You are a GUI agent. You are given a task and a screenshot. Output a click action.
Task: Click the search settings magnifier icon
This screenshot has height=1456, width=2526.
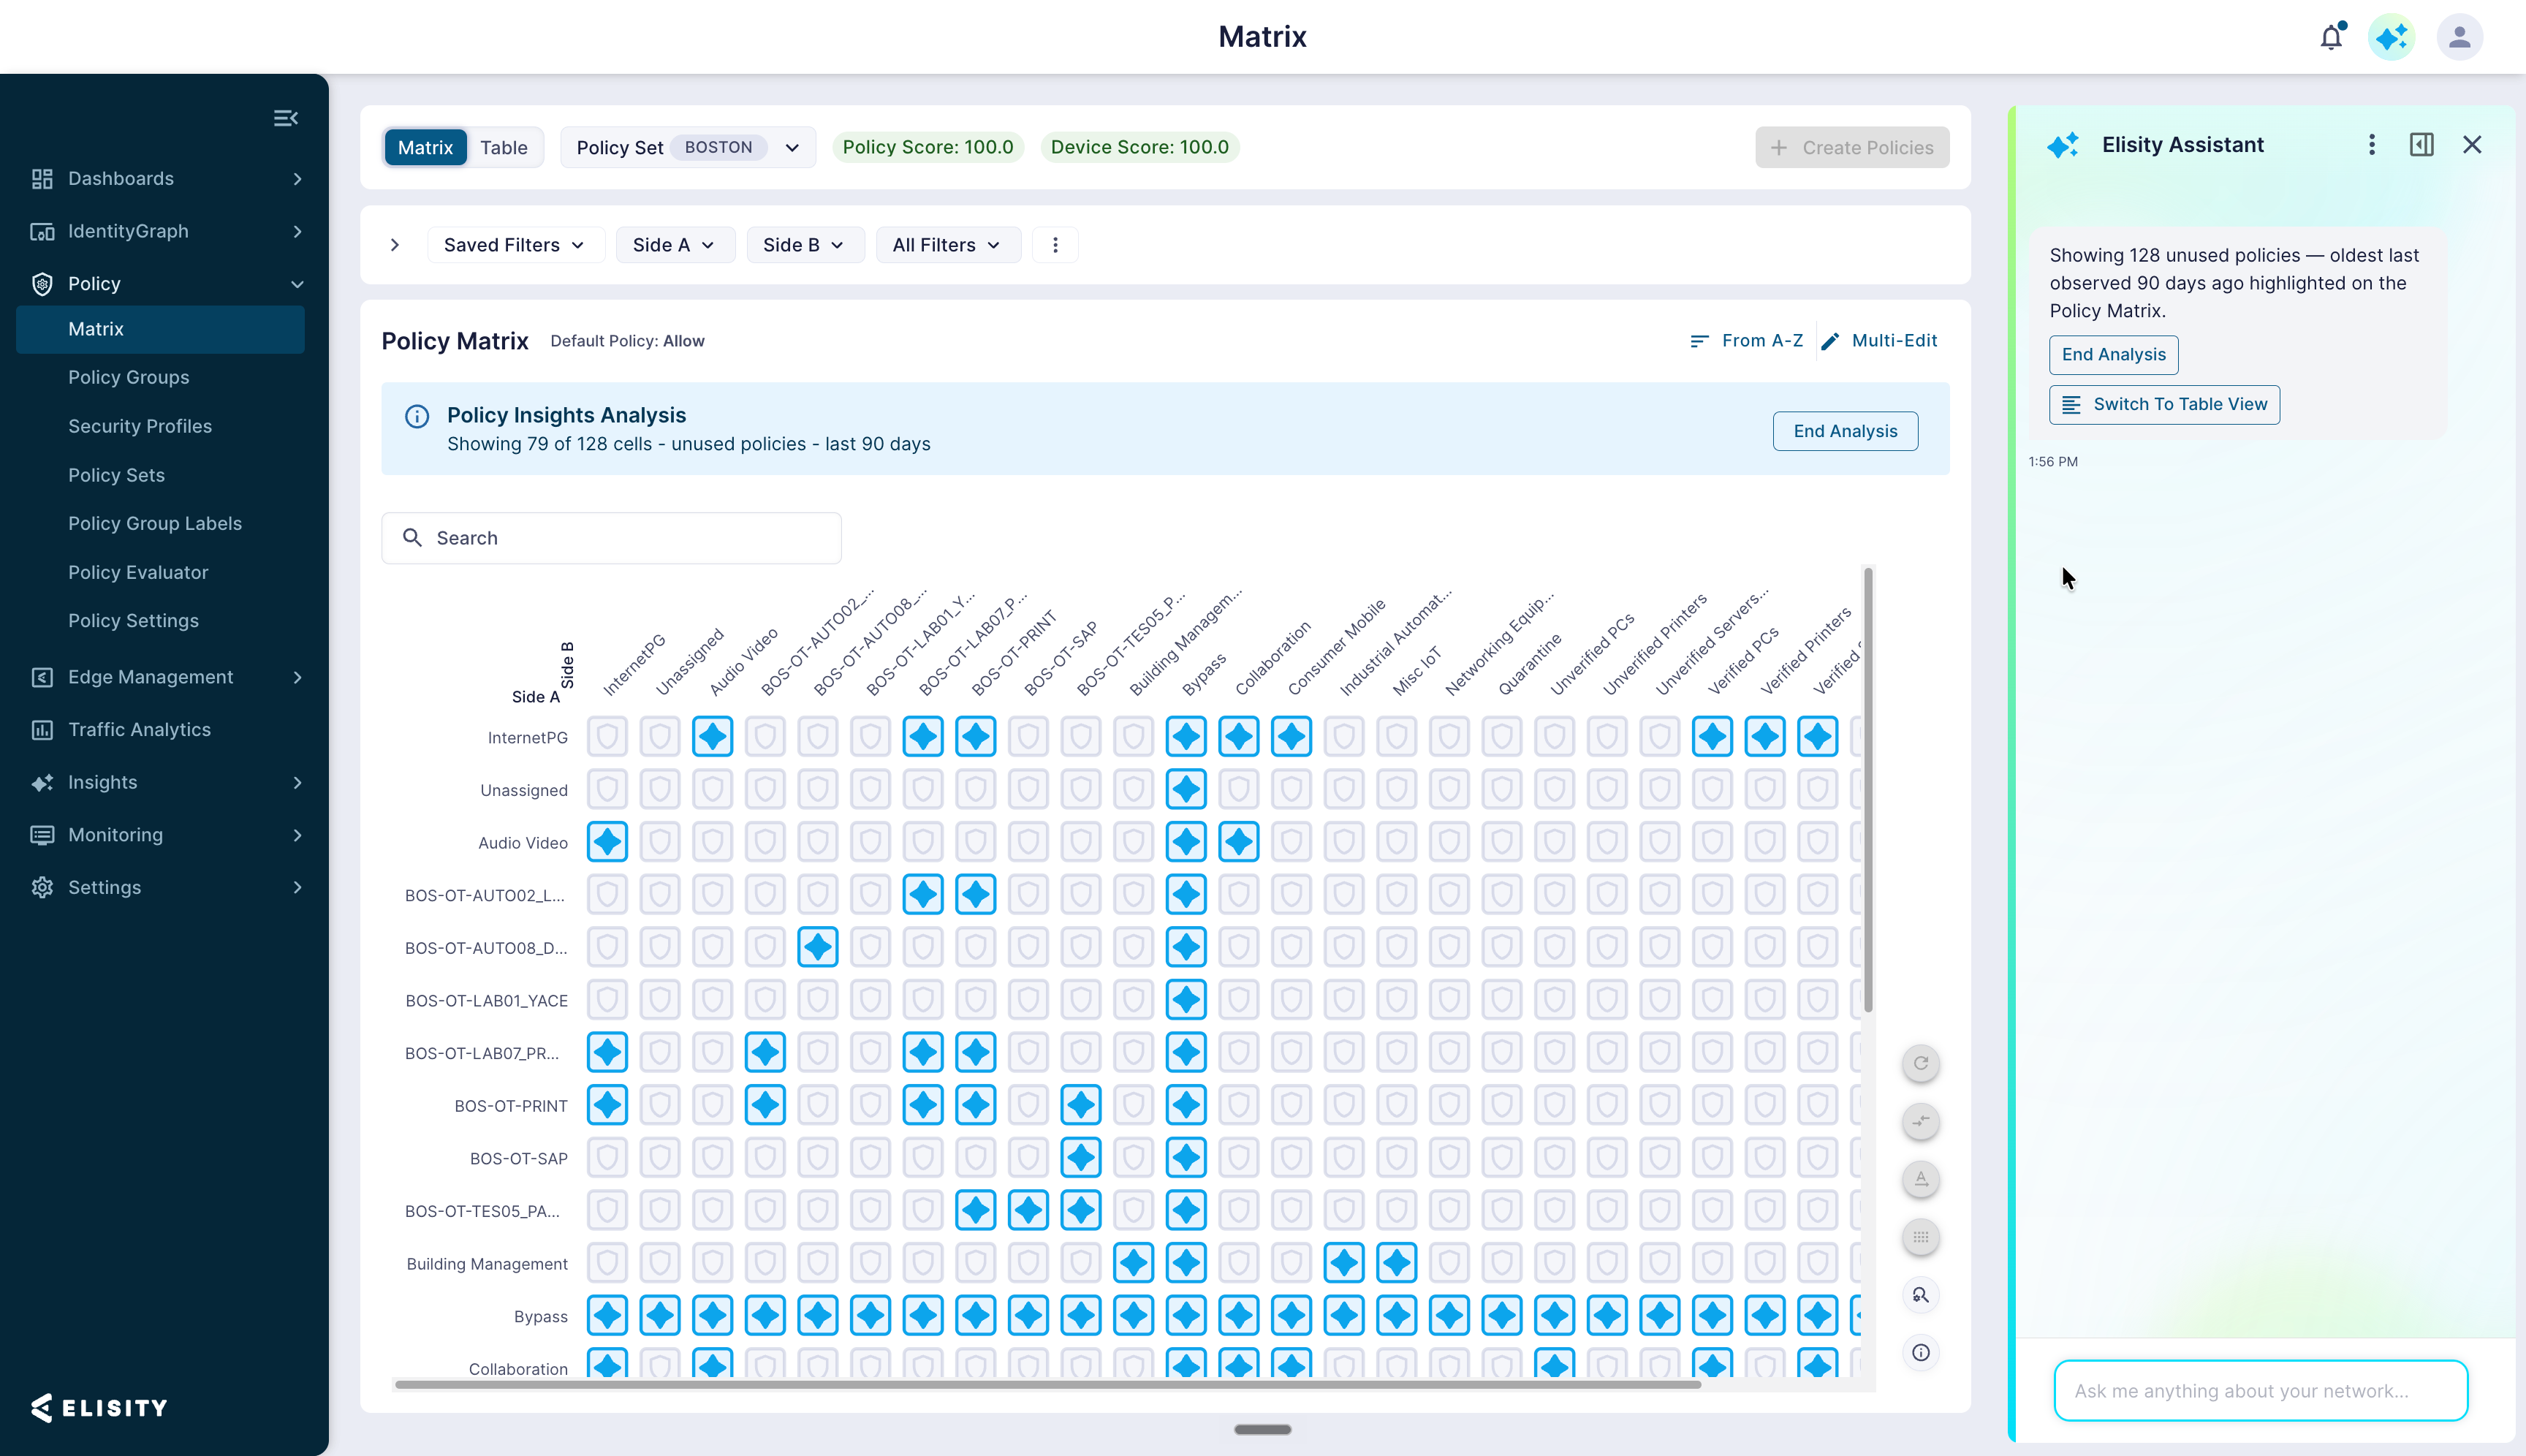tap(1921, 1295)
